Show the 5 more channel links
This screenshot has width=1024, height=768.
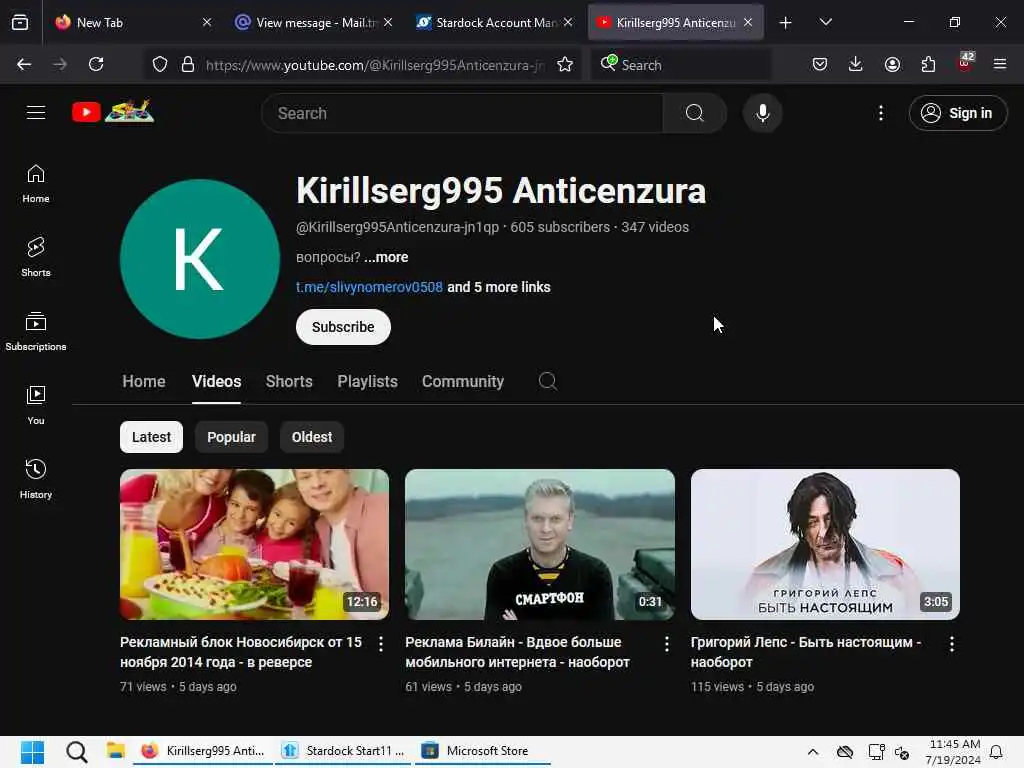pos(499,287)
